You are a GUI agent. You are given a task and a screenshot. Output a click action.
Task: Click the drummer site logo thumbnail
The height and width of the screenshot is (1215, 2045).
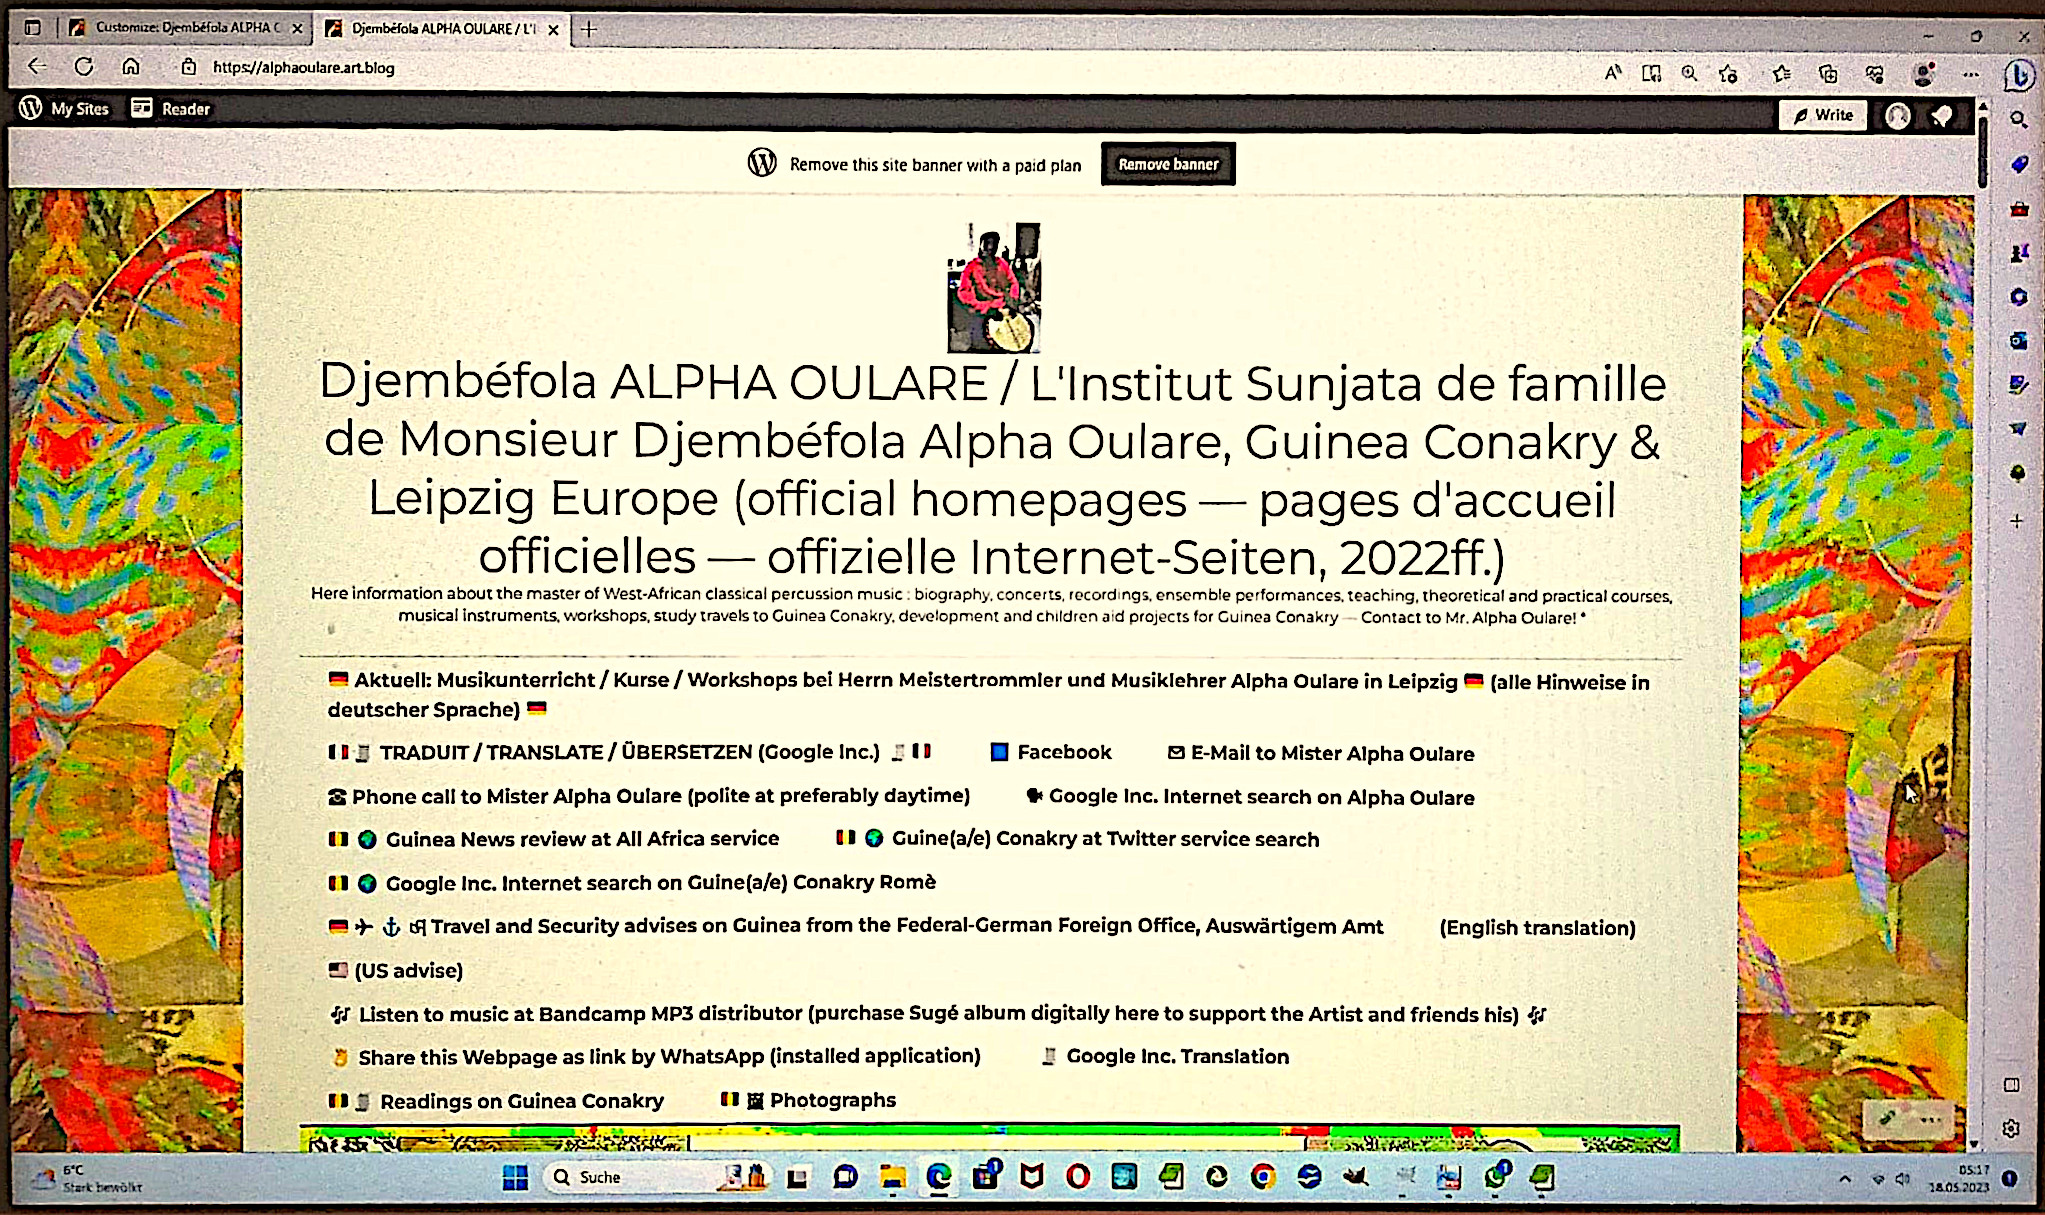pos(993,288)
